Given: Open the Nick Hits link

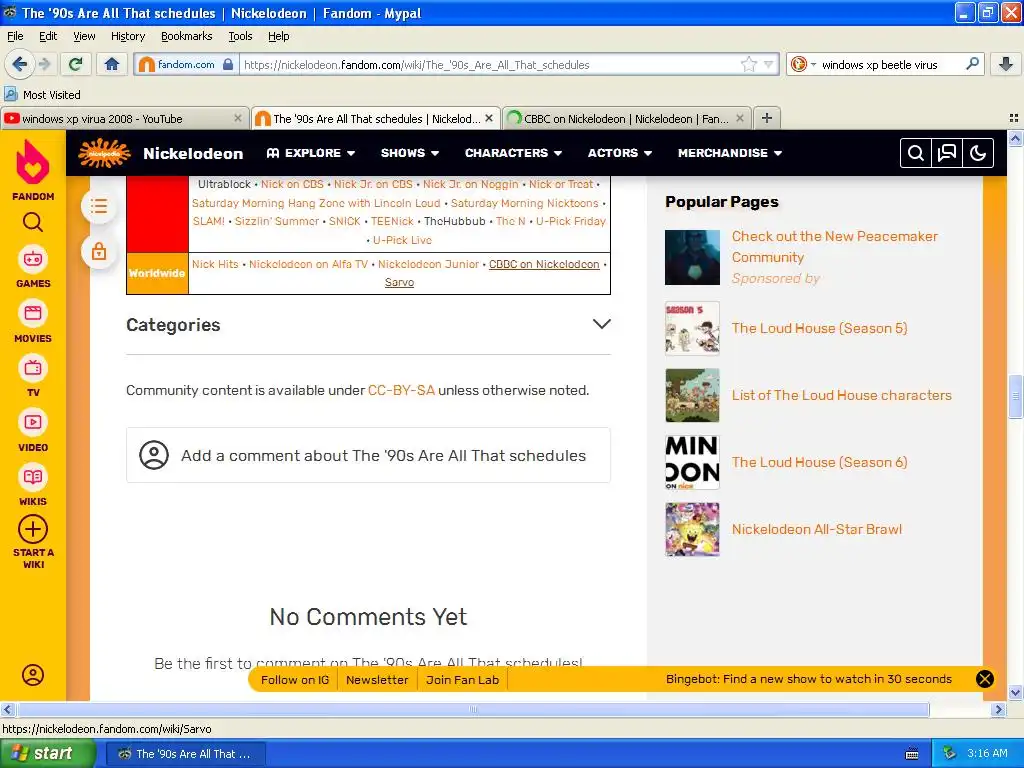Looking at the screenshot, I should click(x=215, y=264).
